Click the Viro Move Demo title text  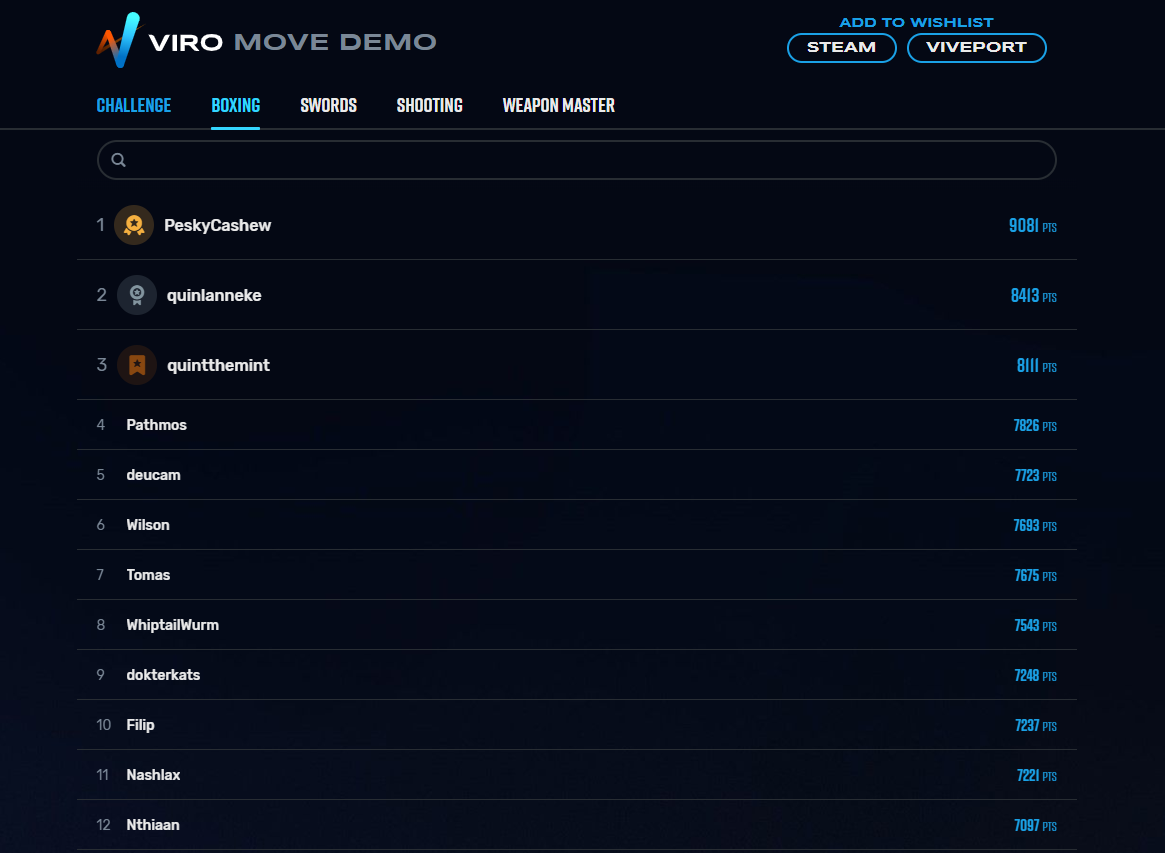click(292, 42)
